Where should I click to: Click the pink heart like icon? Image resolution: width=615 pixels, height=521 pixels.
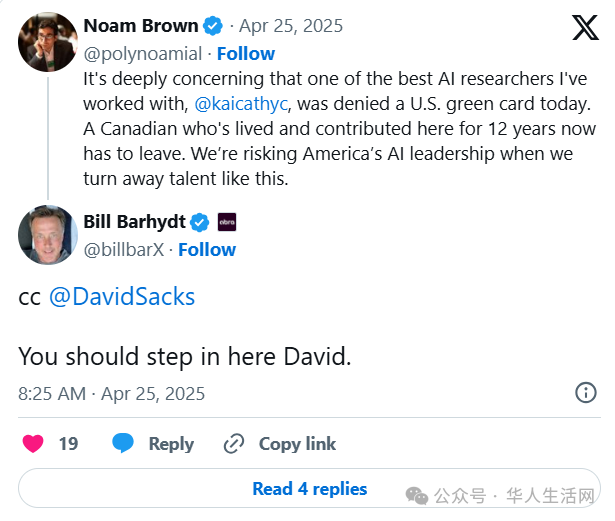pyautogui.click(x=33, y=444)
